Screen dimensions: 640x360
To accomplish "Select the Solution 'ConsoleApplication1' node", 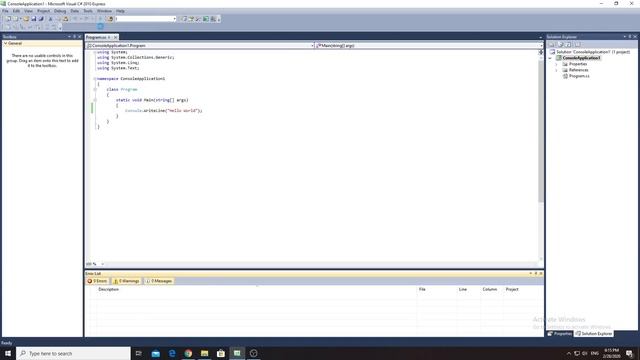I will pos(590,52).
